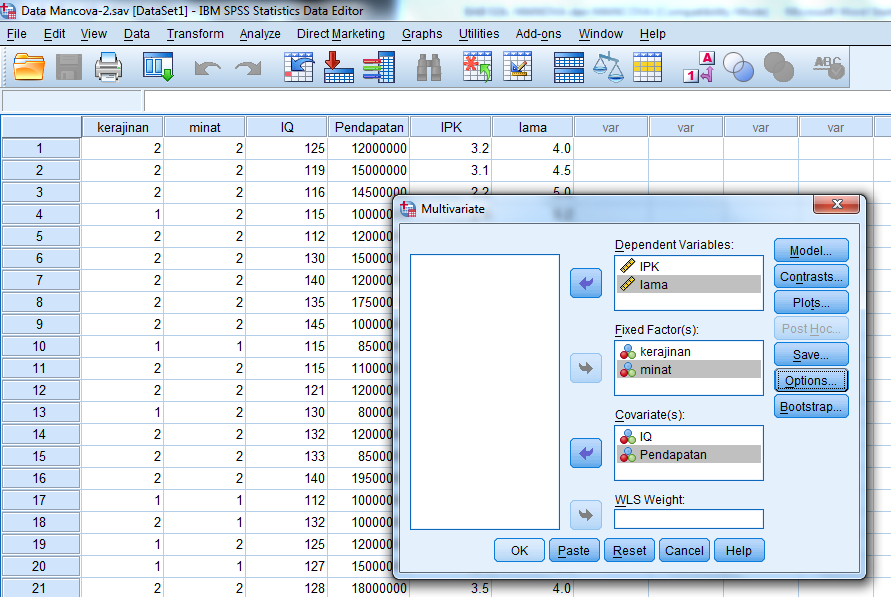Click the Print icon in toolbar
891x597 pixels.
(x=108, y=68)
